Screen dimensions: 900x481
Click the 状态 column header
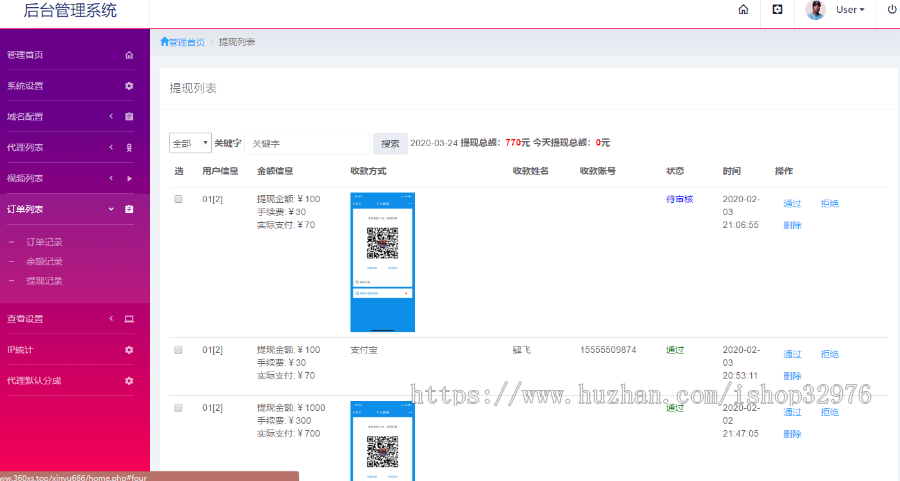click(675, 171)
